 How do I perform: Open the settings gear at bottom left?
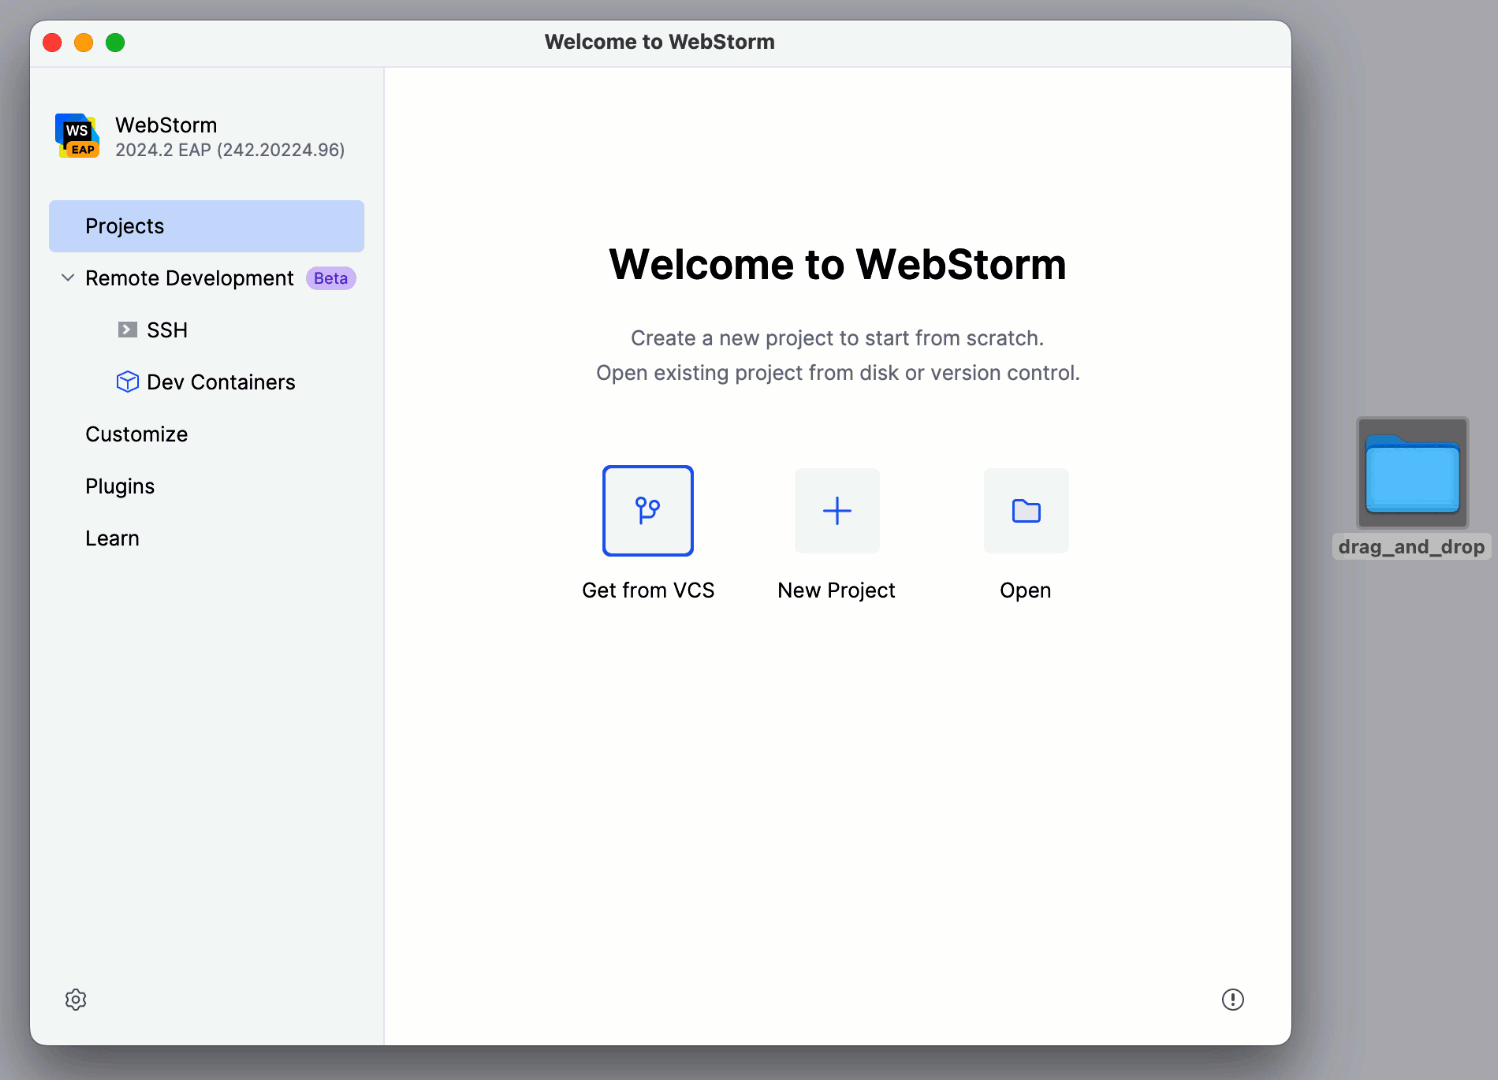coord(75,999)
